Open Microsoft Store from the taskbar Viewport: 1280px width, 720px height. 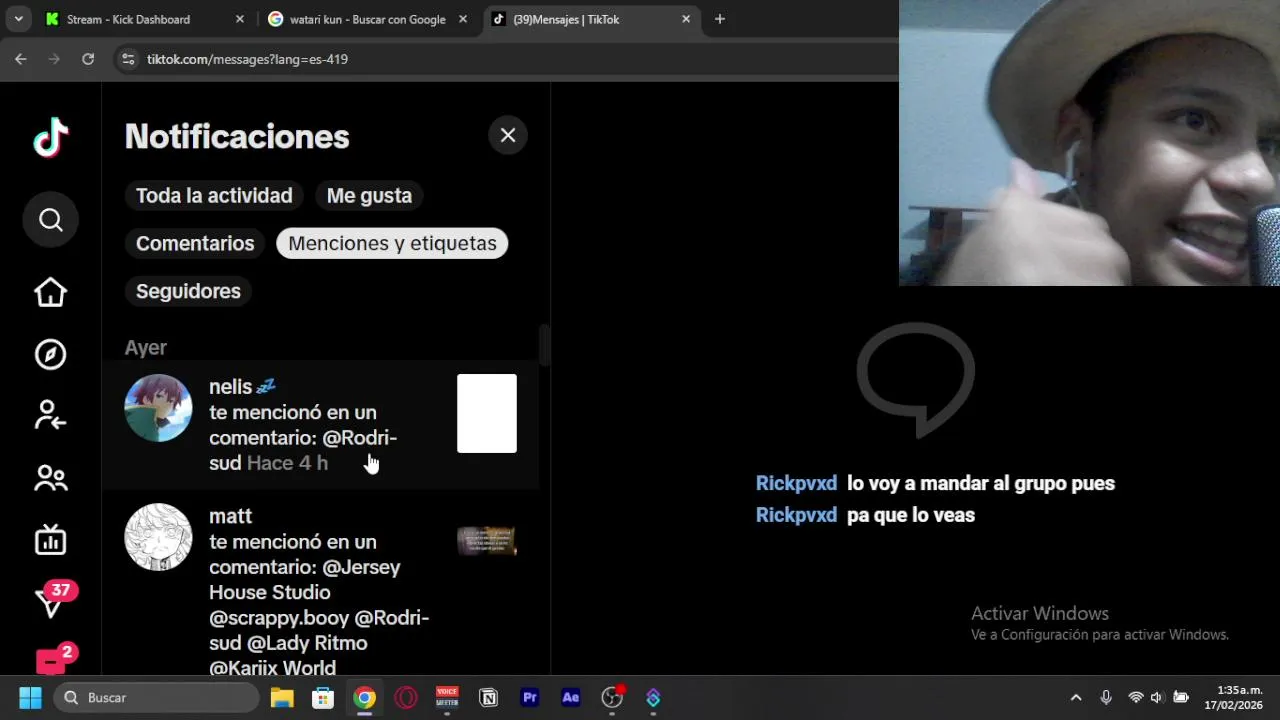click(323, 698)
